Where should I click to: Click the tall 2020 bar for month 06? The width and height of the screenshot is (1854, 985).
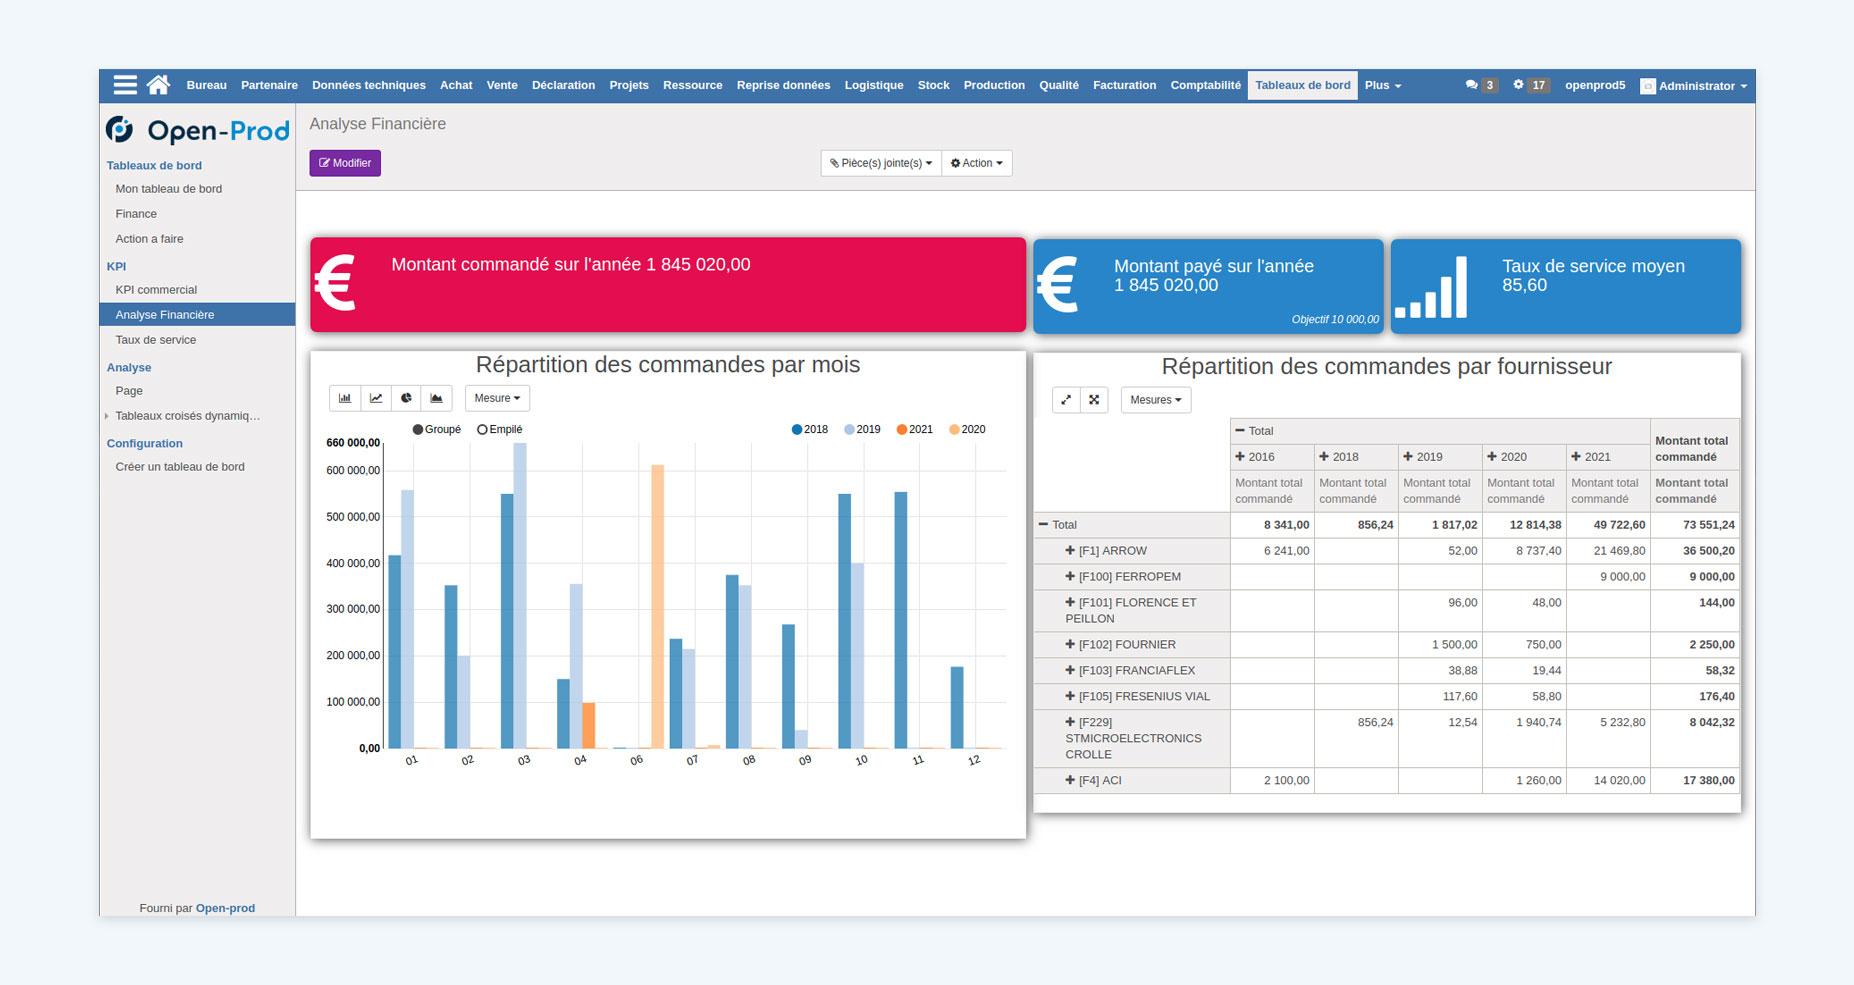[657, 606]
